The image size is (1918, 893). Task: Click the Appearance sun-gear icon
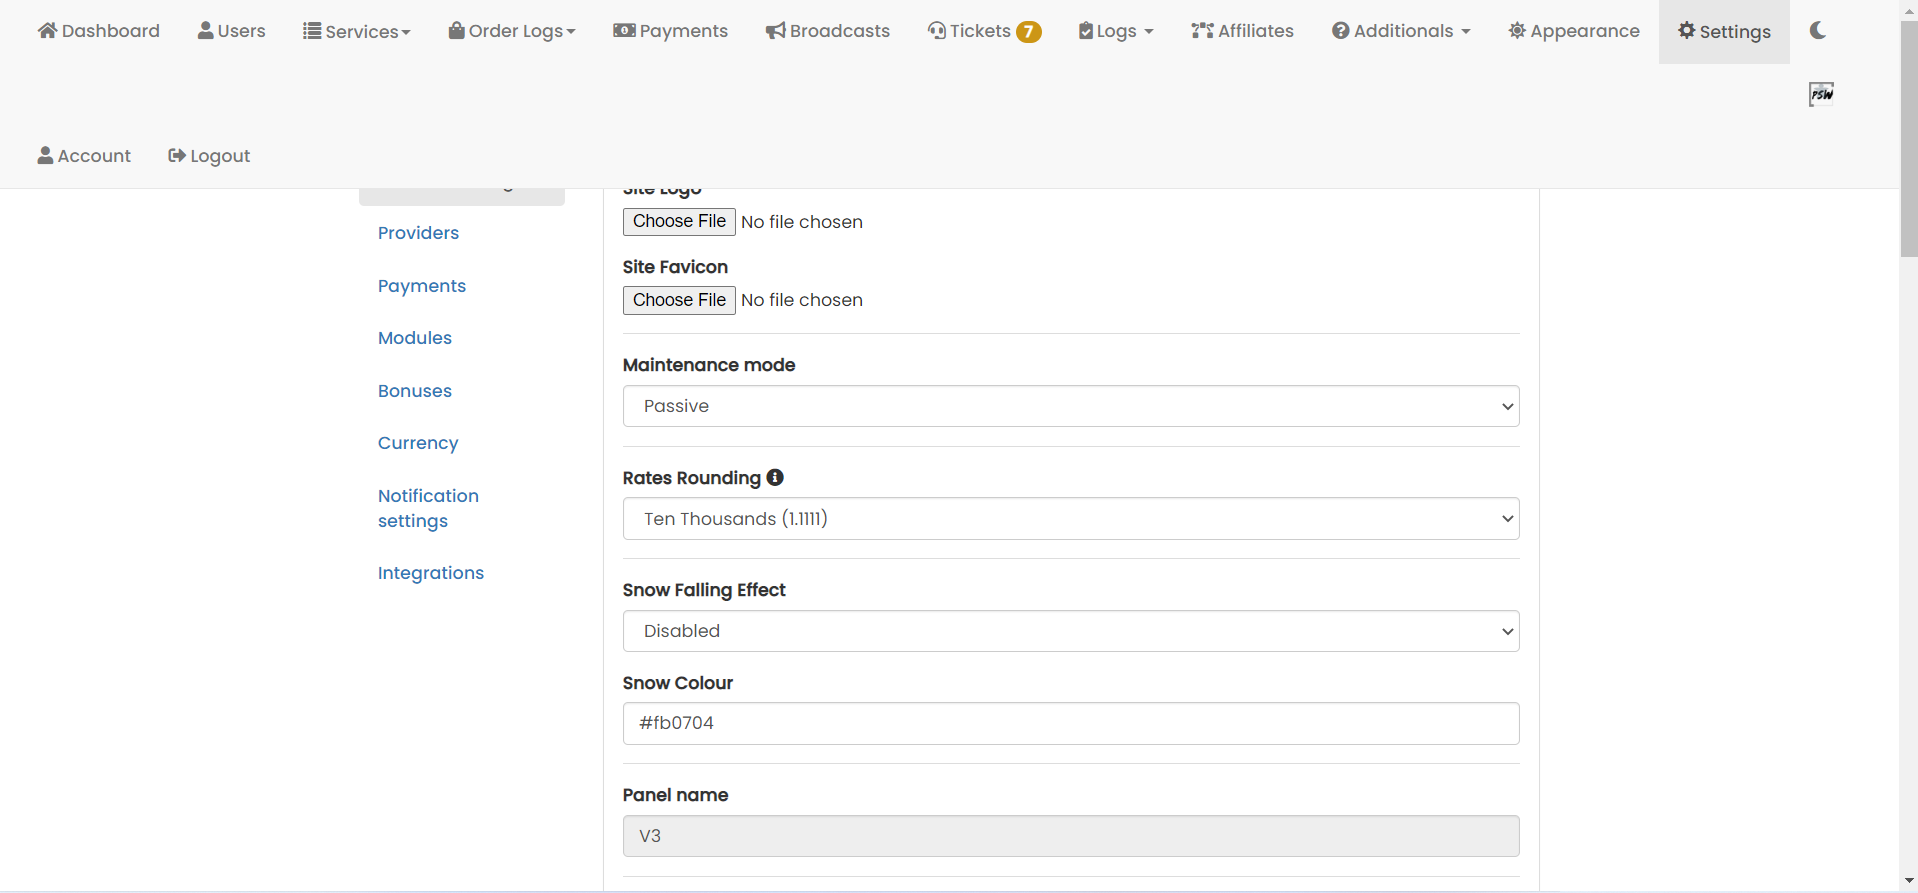click(1517, 30)
